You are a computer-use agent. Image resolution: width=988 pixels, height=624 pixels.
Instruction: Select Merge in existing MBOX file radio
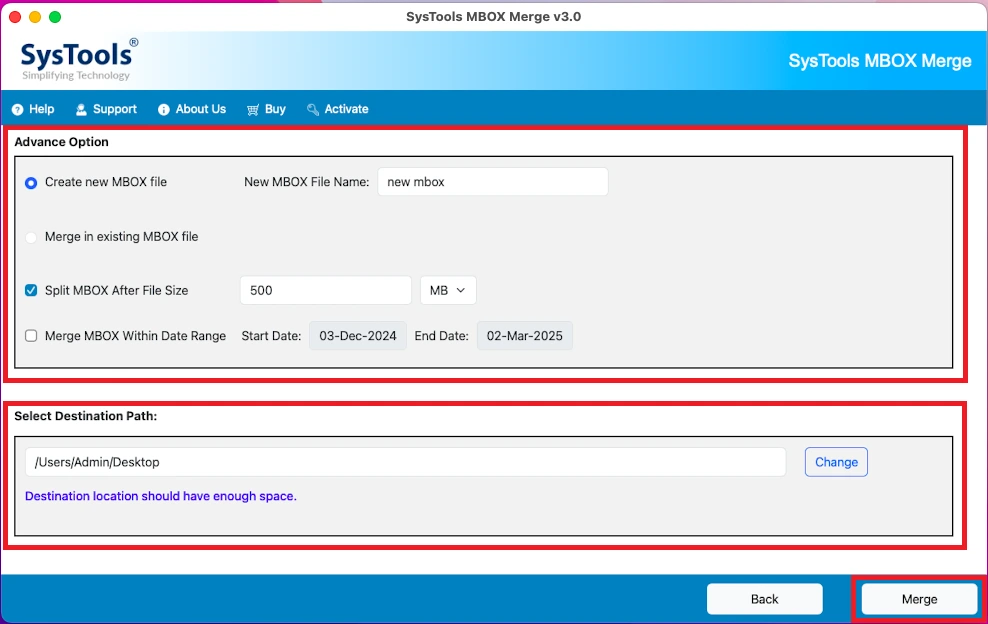click(31, 238)
